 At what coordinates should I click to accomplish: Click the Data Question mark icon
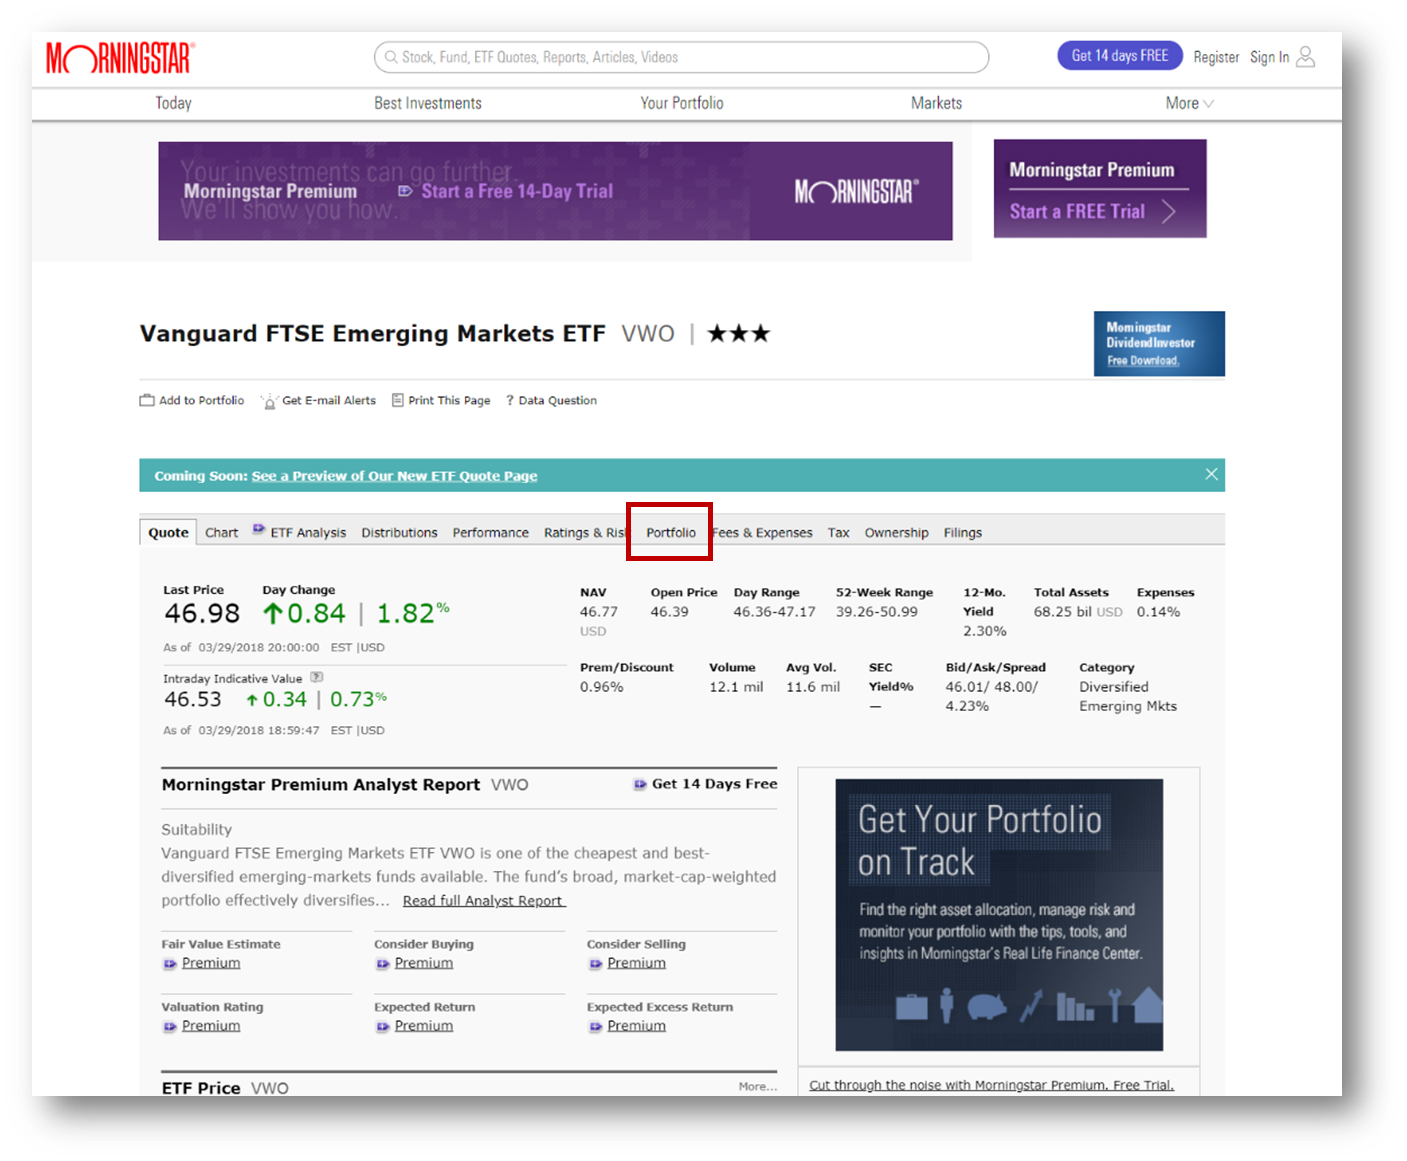510,400
